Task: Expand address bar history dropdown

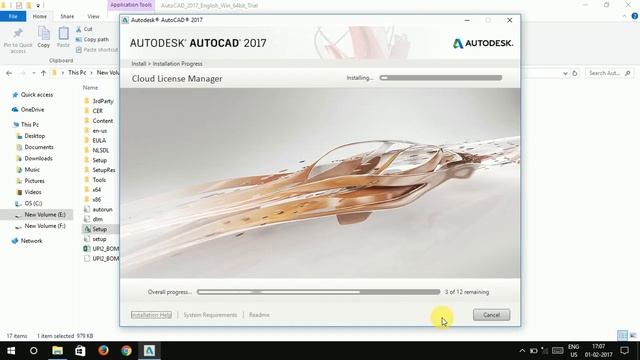Action: pos(565,73)
